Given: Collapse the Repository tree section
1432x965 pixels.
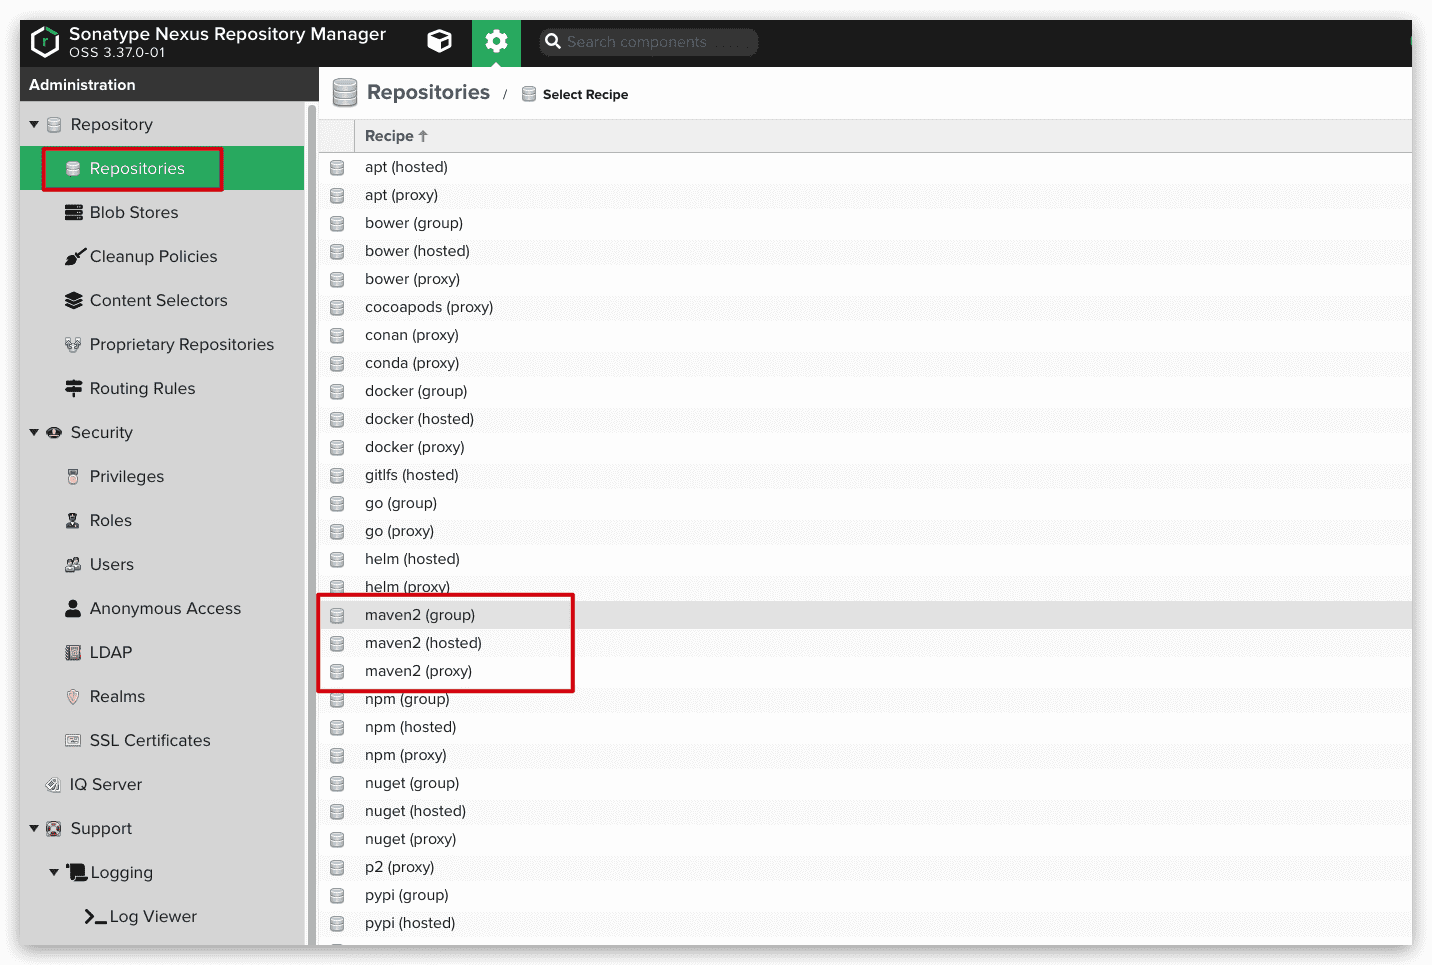Looking at the screenshot, I should 34,124.
